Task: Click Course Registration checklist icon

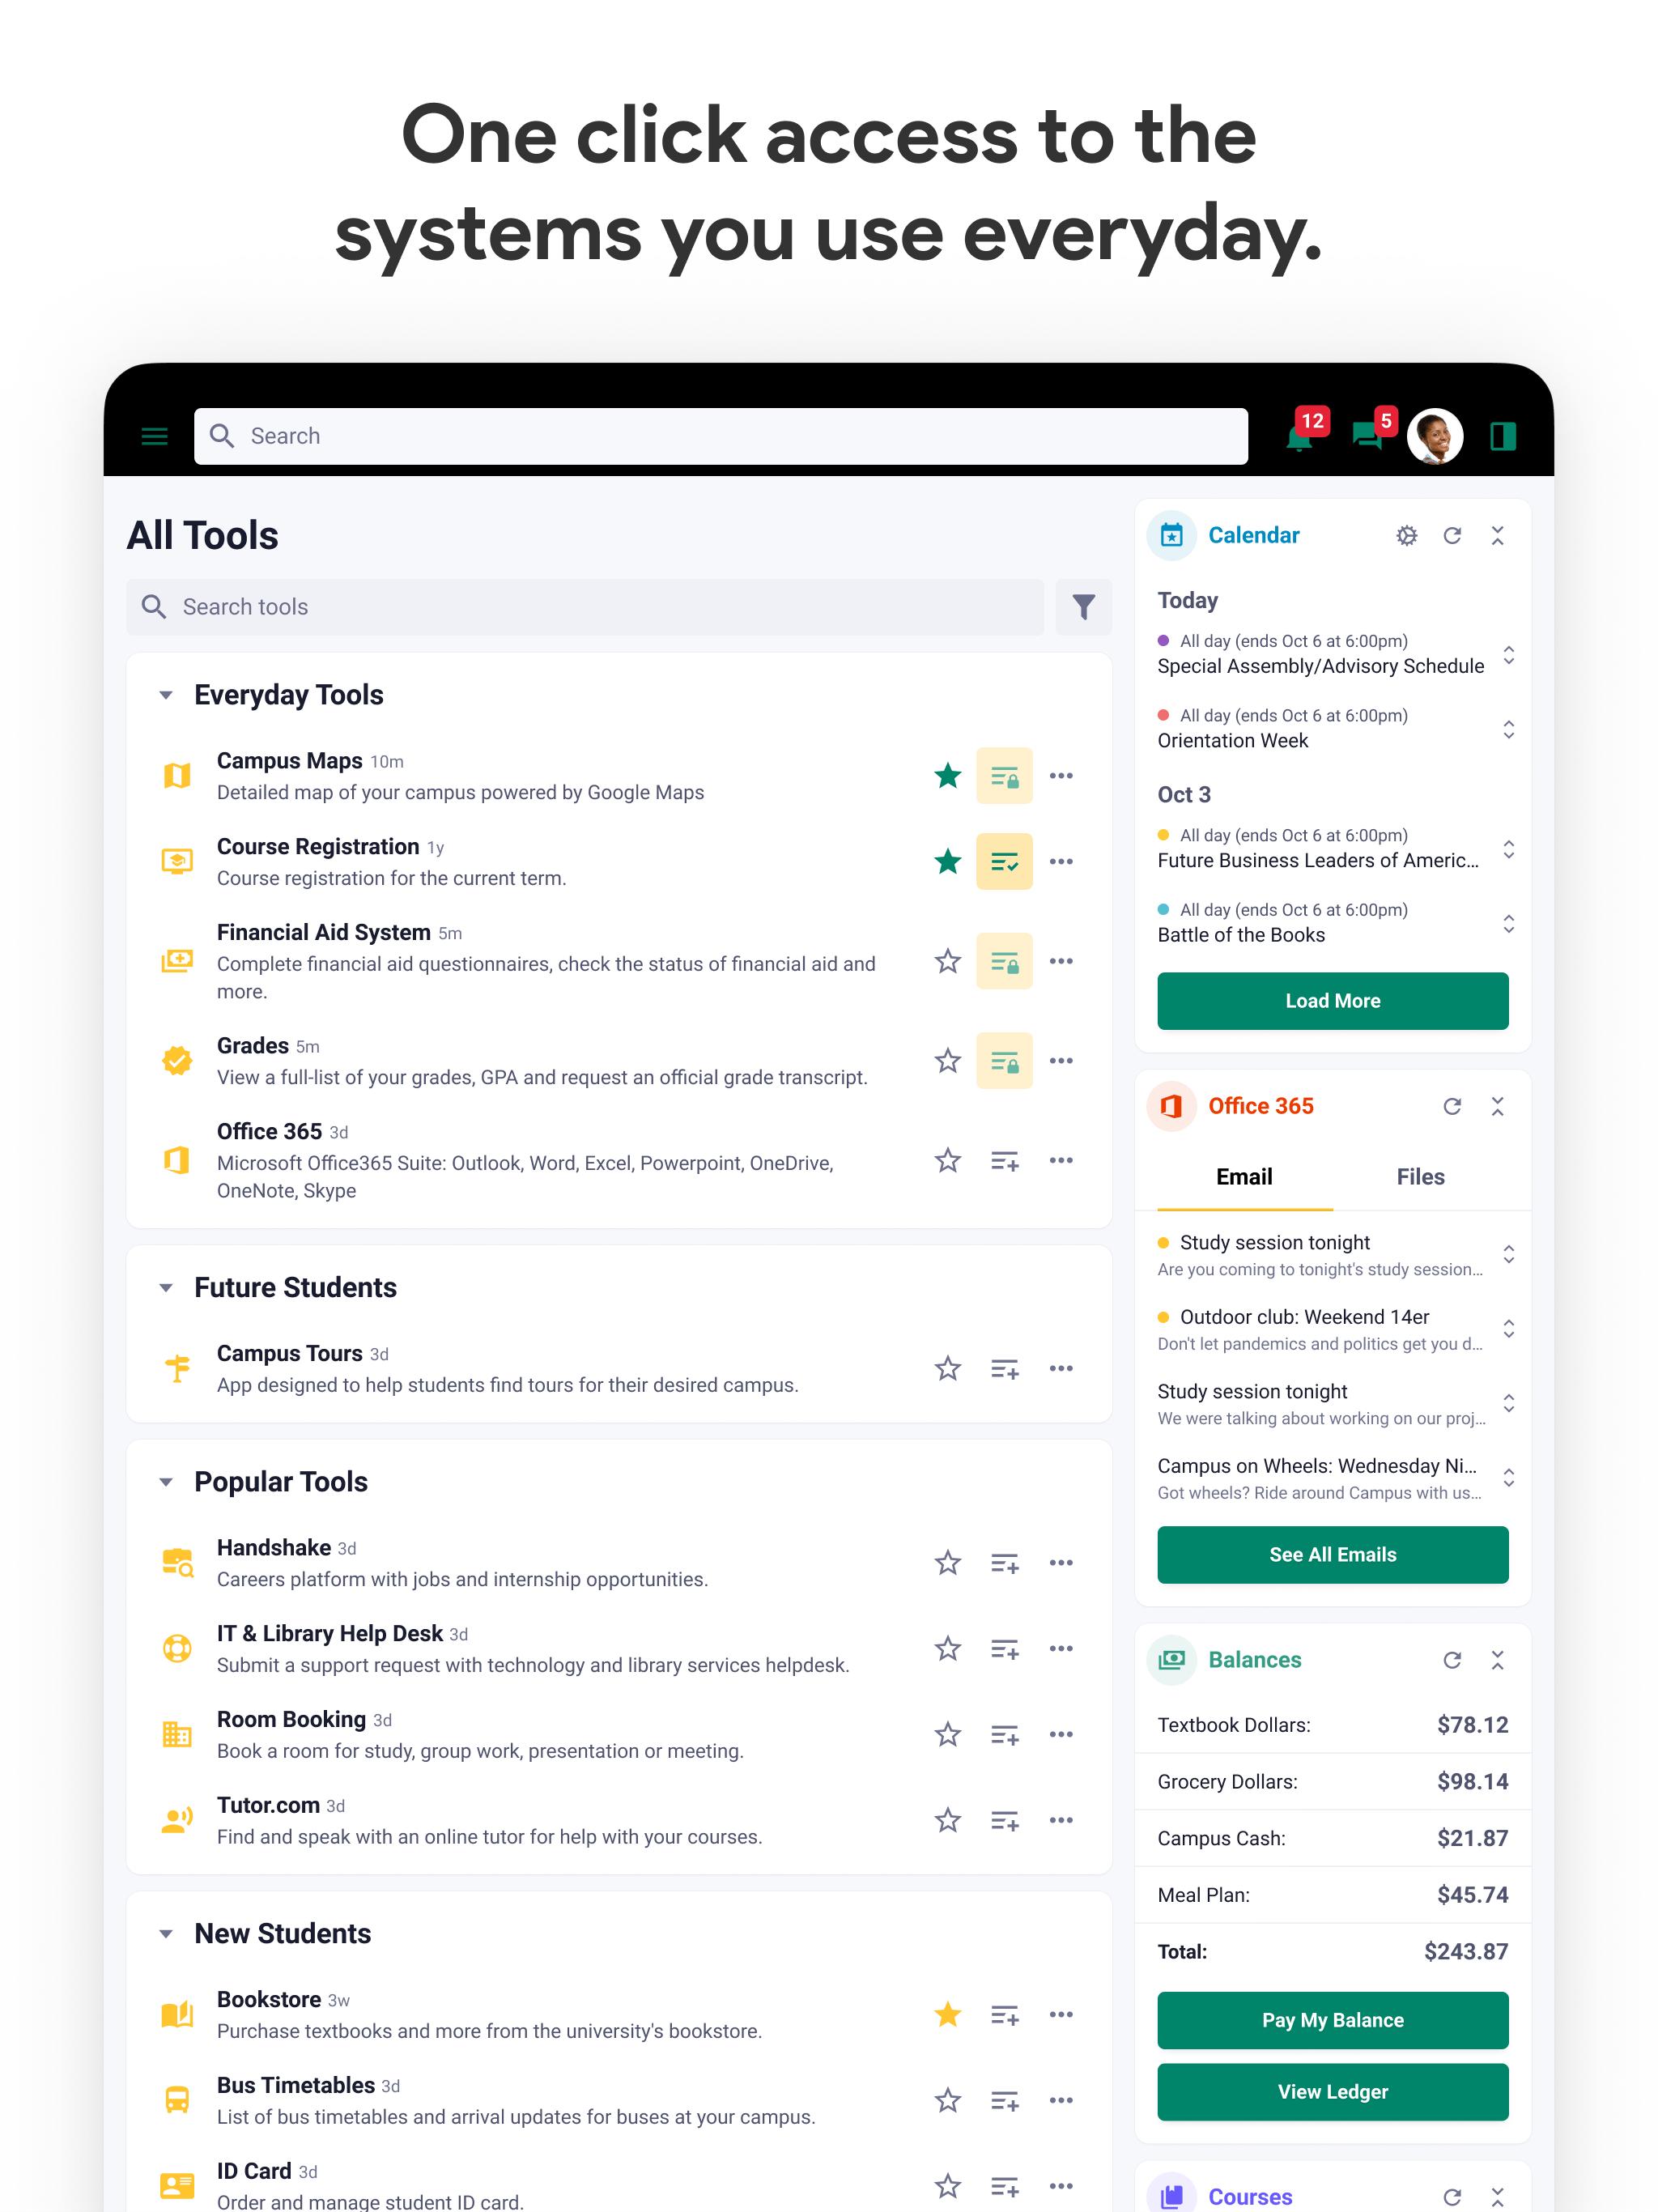Action: pos(1004,861)
